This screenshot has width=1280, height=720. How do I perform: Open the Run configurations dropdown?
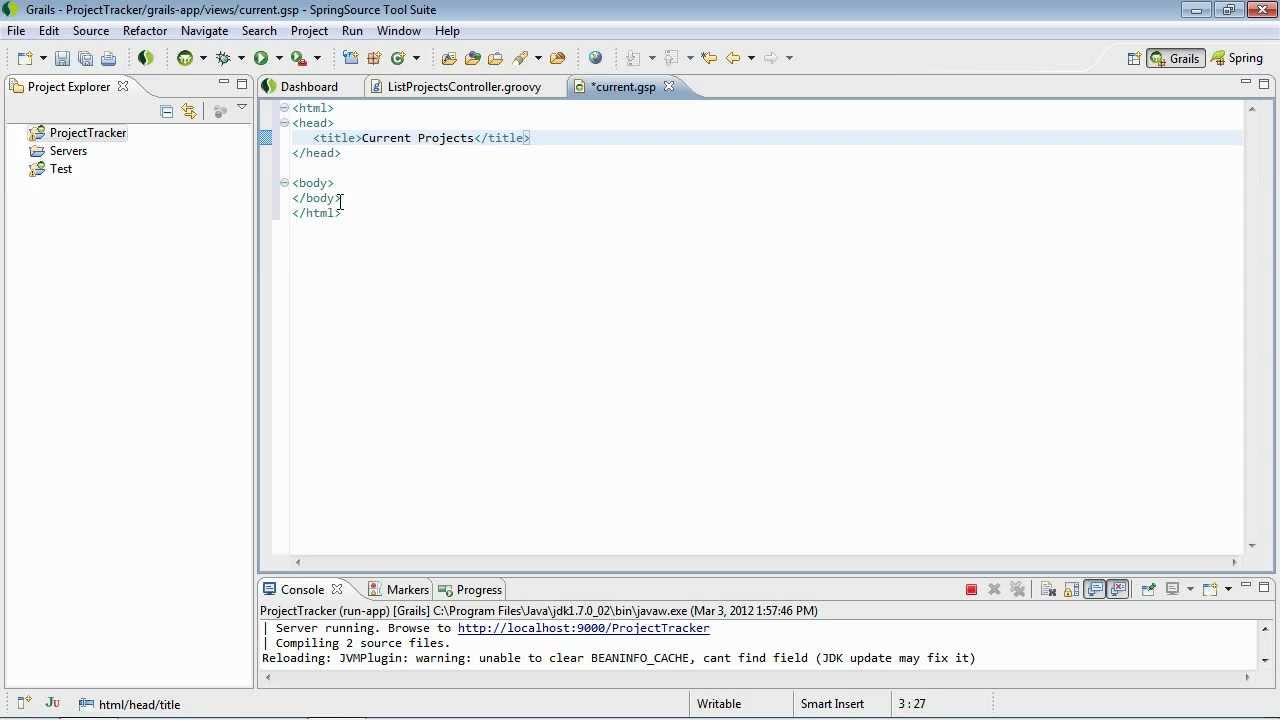[x=279, y=58]
